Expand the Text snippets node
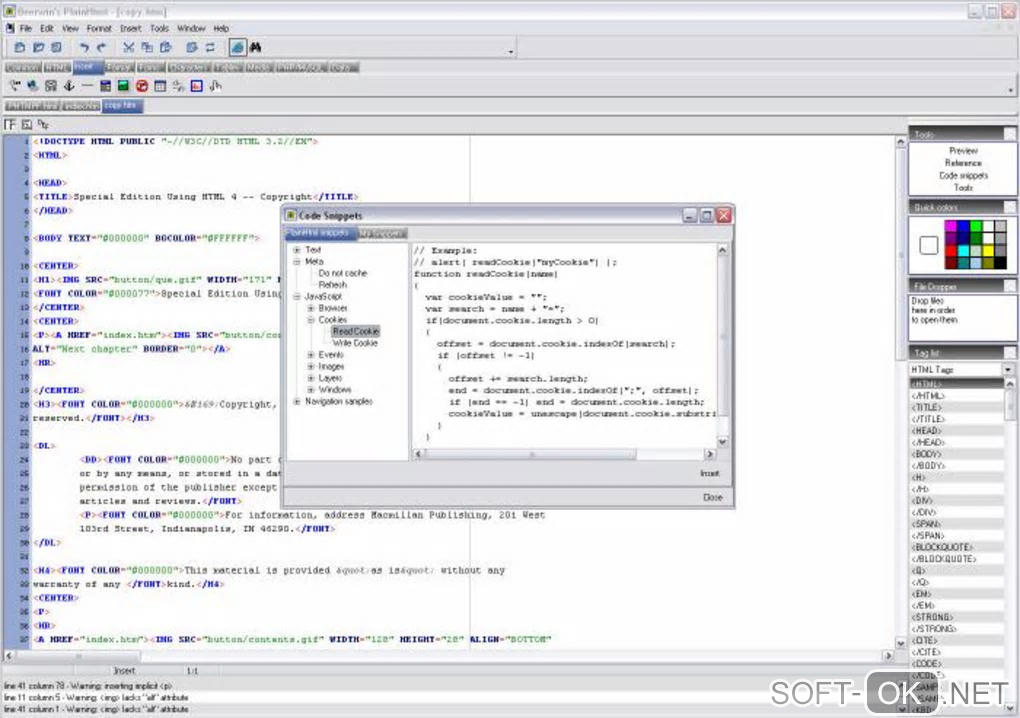The image size is (1020, 718). (x=297, y=250)
